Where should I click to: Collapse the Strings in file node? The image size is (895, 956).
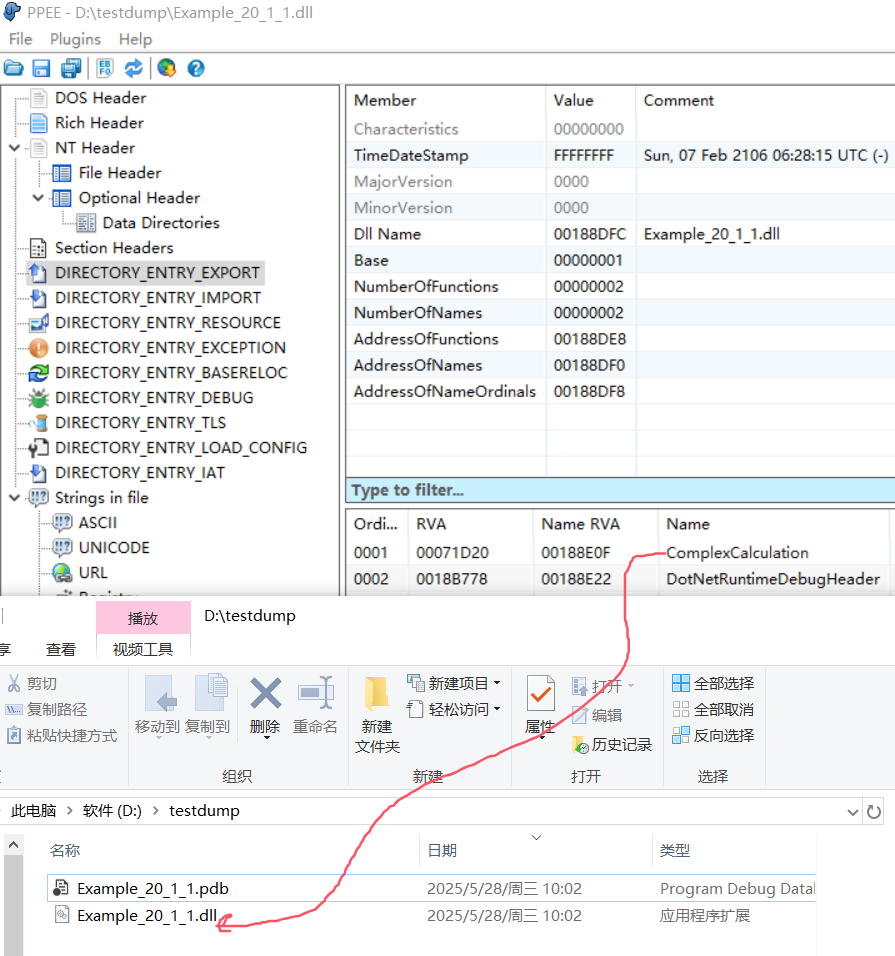[x=14, y=498]
